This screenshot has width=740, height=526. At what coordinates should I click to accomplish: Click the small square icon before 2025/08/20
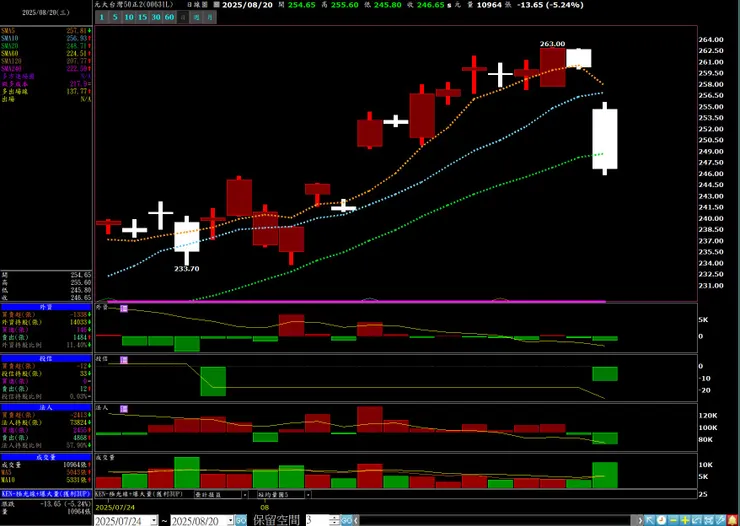point(217,5)
